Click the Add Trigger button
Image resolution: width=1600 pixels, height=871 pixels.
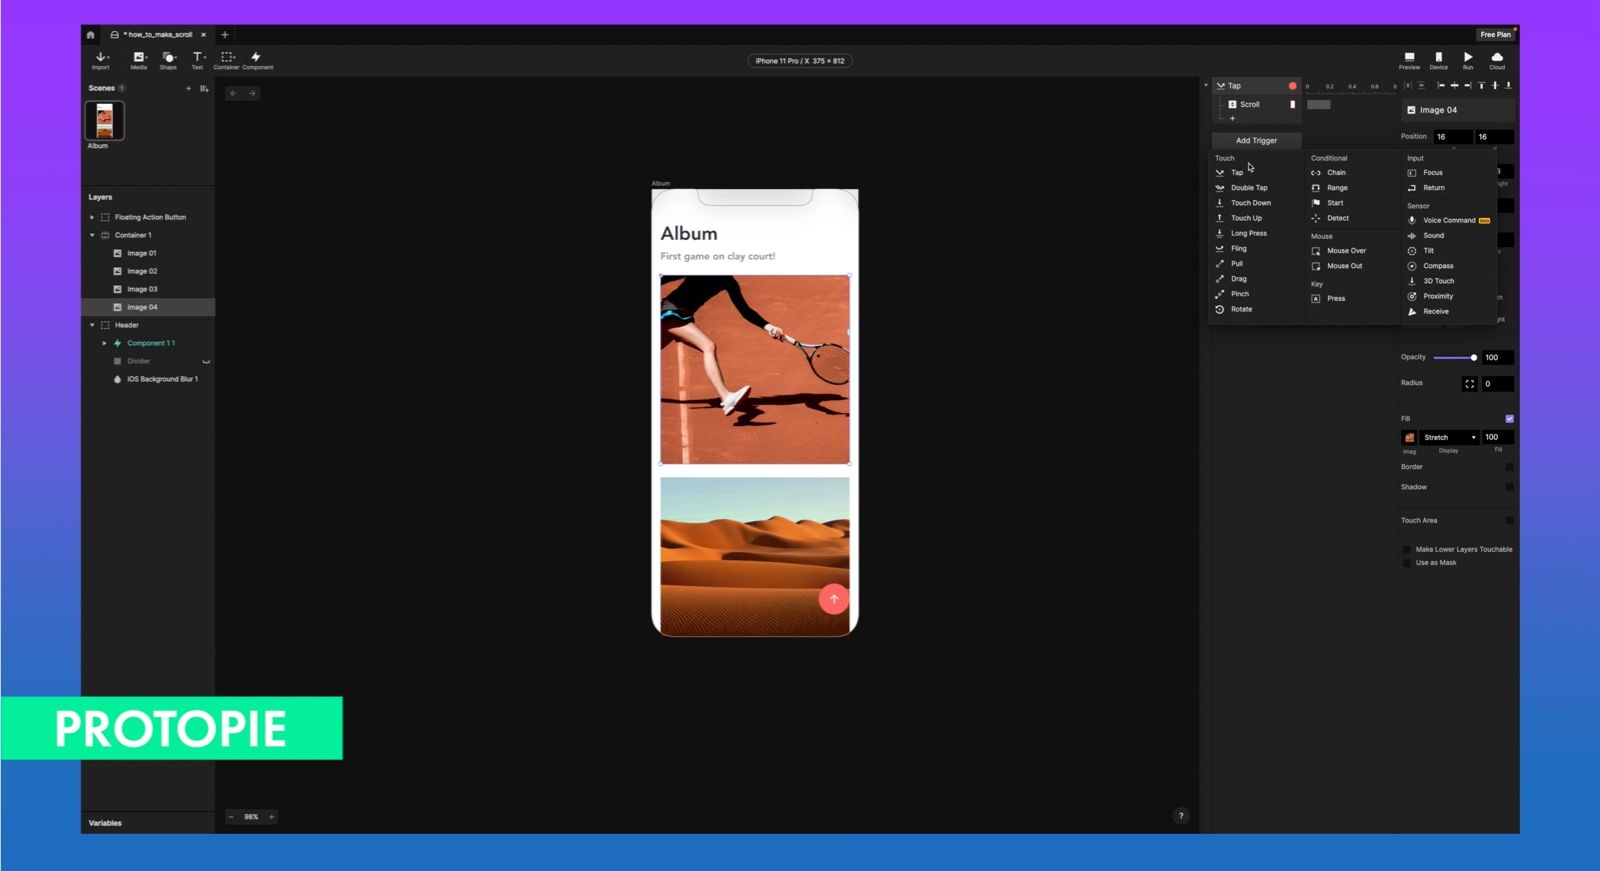(1257, 141)
